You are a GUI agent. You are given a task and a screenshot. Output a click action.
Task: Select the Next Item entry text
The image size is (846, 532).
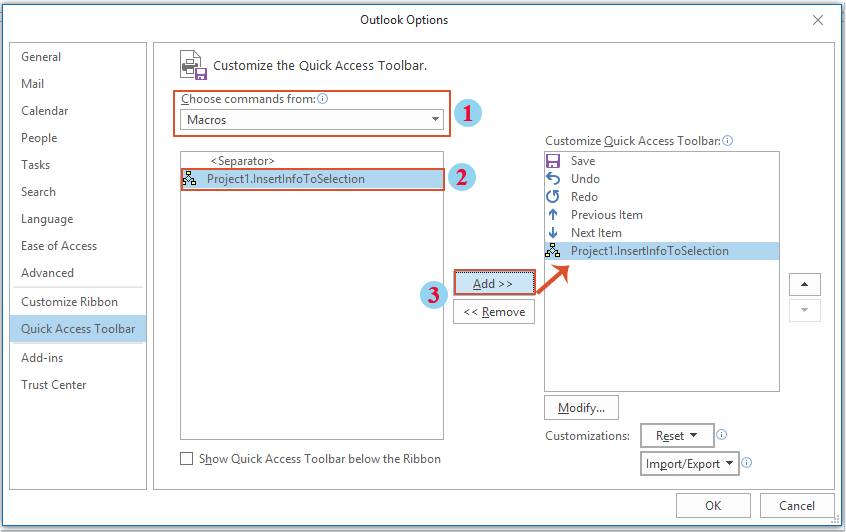pos(596,233)
